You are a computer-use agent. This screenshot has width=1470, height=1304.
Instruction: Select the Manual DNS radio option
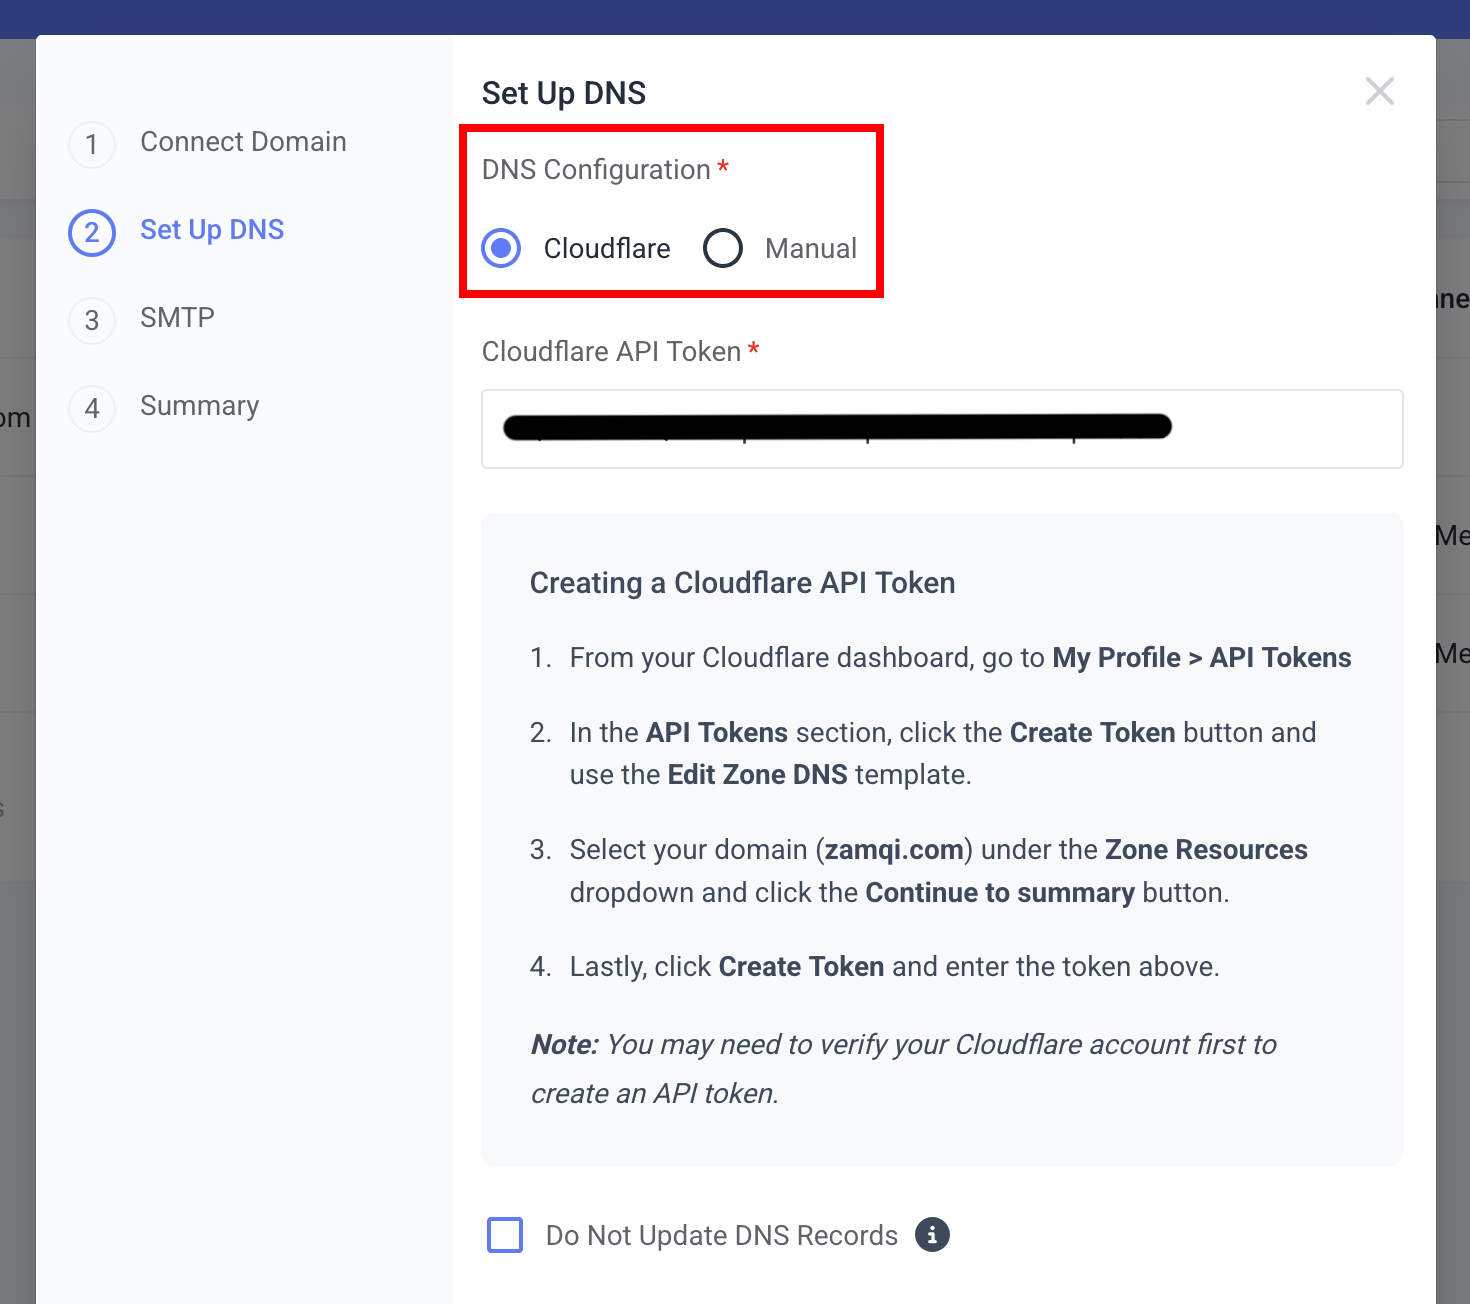pos(722,248)
